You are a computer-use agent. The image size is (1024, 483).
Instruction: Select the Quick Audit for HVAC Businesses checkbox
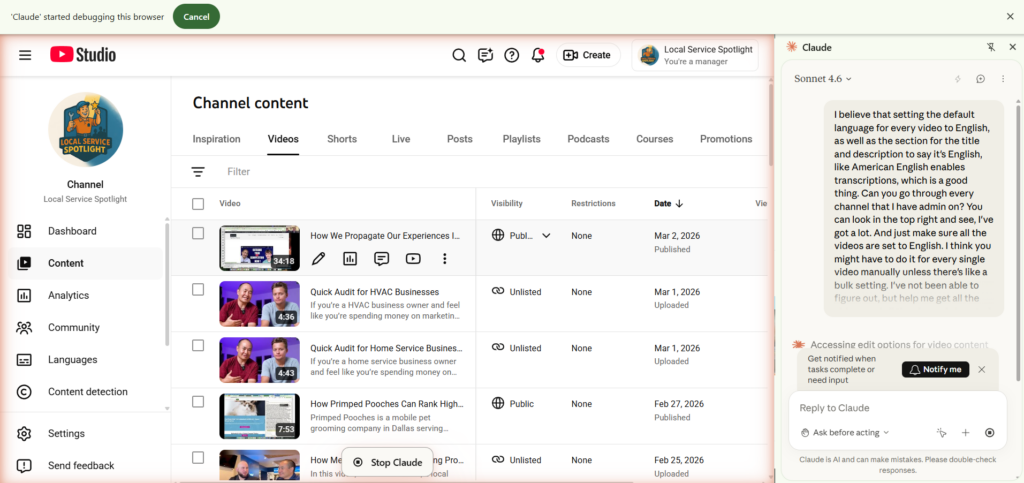198,290
